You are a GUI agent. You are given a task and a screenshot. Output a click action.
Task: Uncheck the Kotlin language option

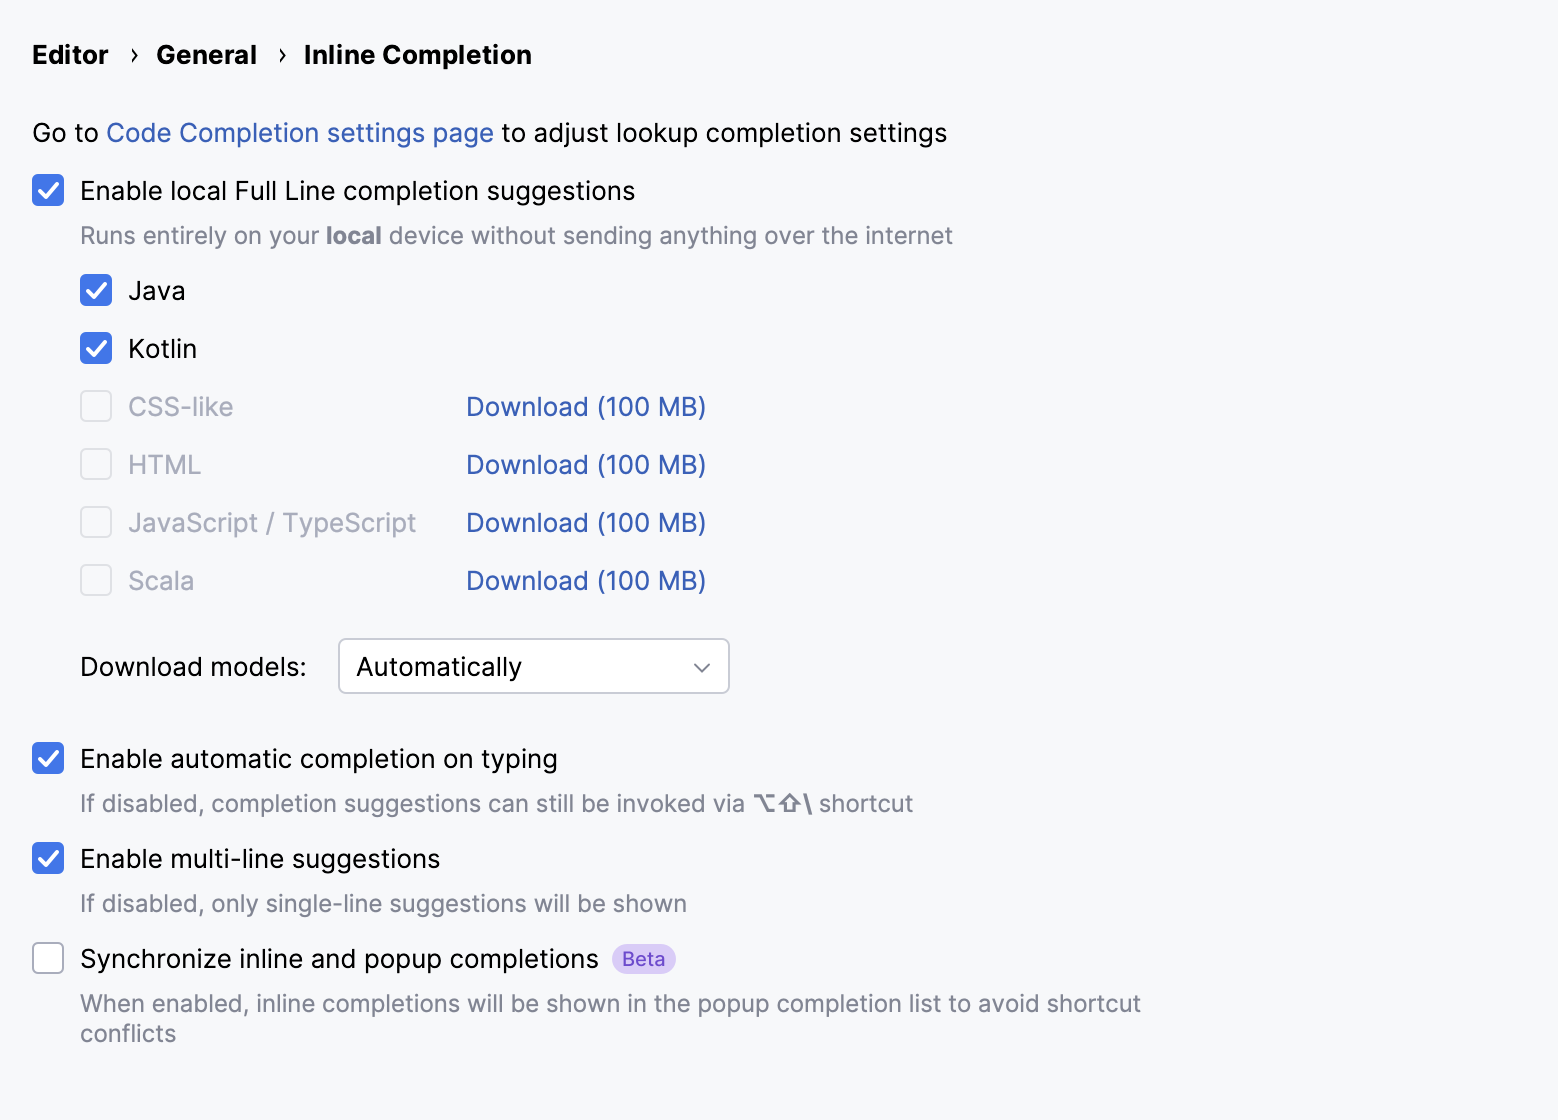tap(95, 348)
